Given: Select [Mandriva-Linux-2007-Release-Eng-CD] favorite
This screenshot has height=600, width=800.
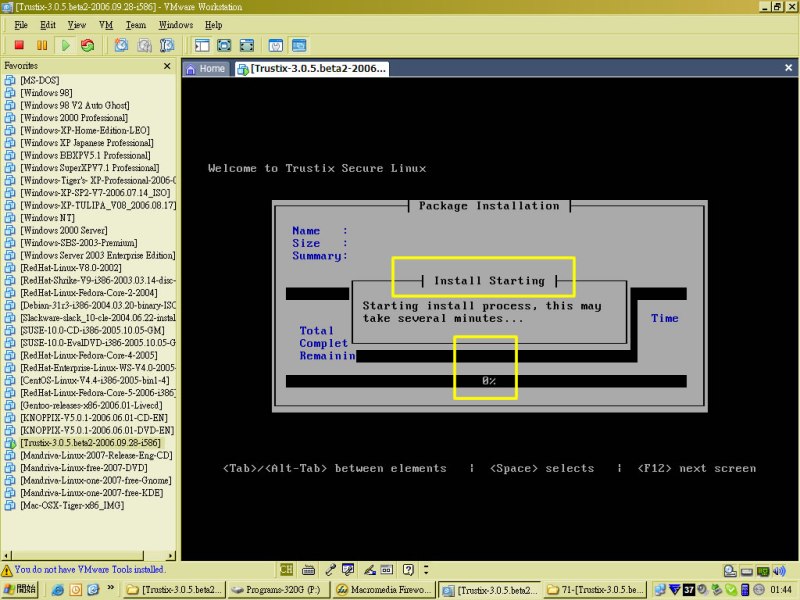Looking at the screenshot, I should point(96,455).
